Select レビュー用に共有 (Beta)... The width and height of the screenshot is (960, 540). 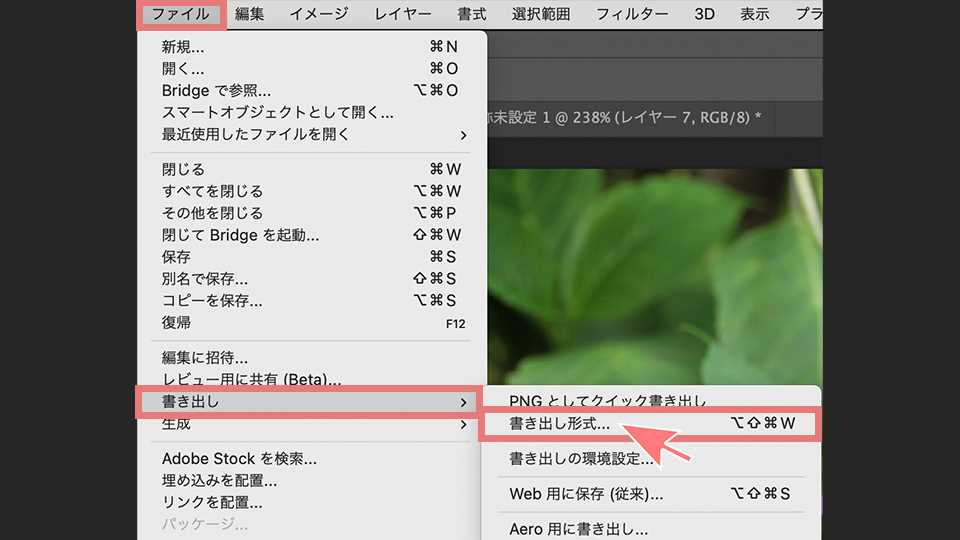pyautogui.click(x=312, y=380)
